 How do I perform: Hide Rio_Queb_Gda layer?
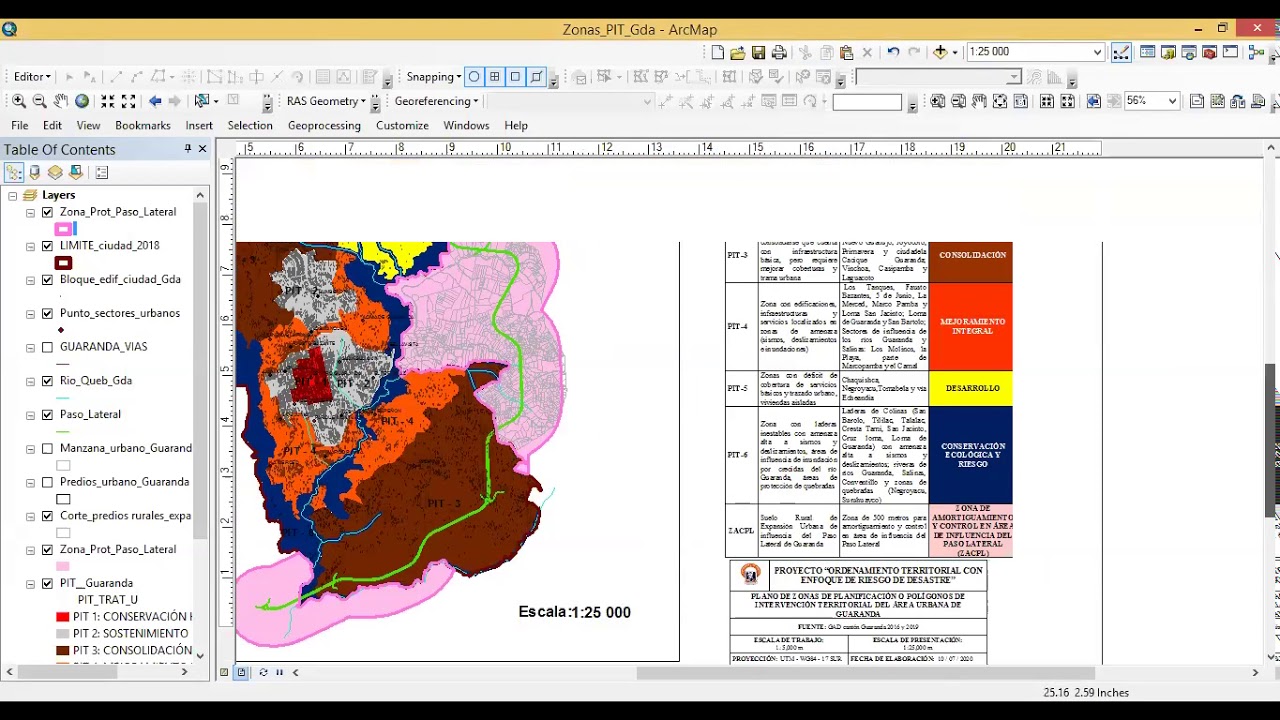coord(47,381)
